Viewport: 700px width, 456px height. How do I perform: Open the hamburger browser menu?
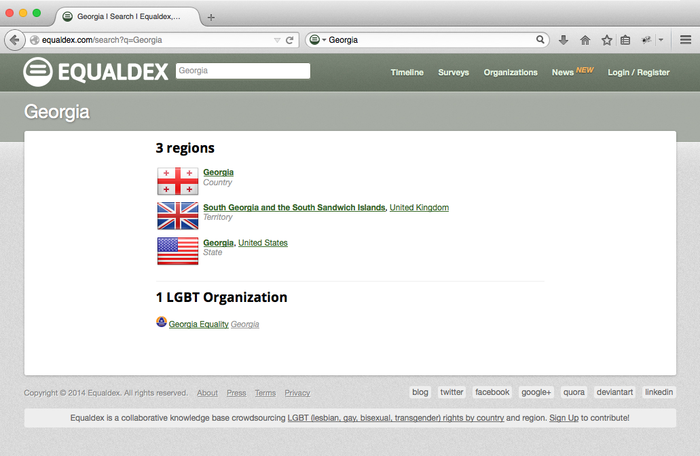(686, 40)
